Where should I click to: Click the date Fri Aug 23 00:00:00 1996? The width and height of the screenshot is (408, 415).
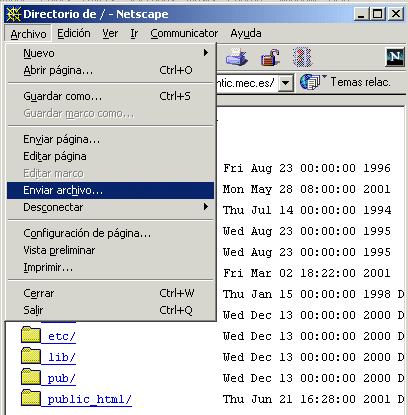[x=307, y=168]
